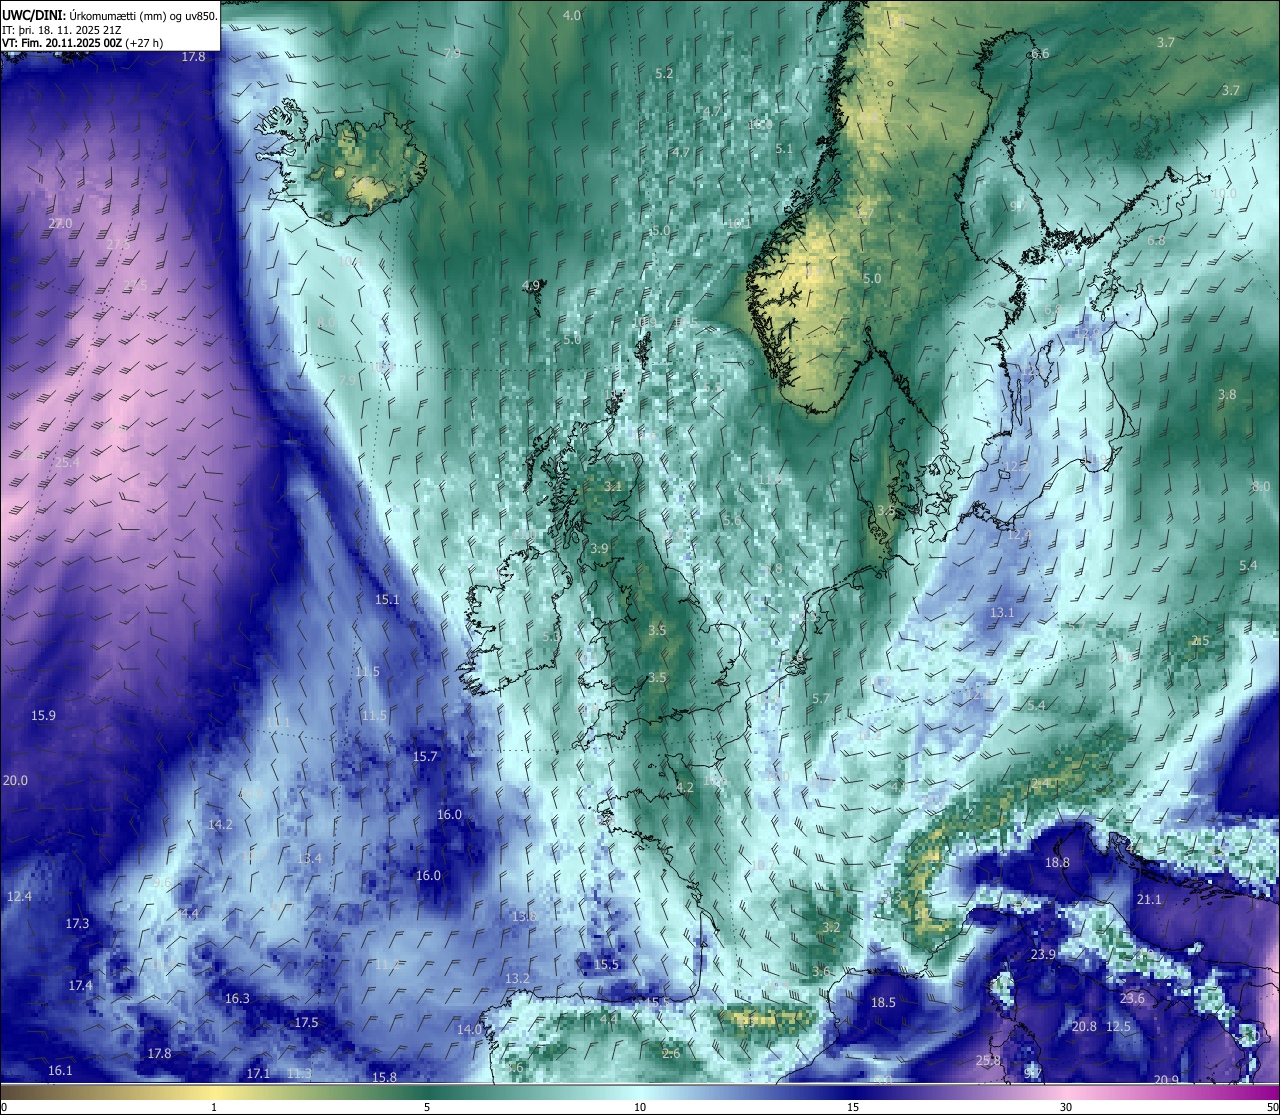Click the 4.0 value at the top
This screenshot has width=1280, height=1115.
point(571,15)
